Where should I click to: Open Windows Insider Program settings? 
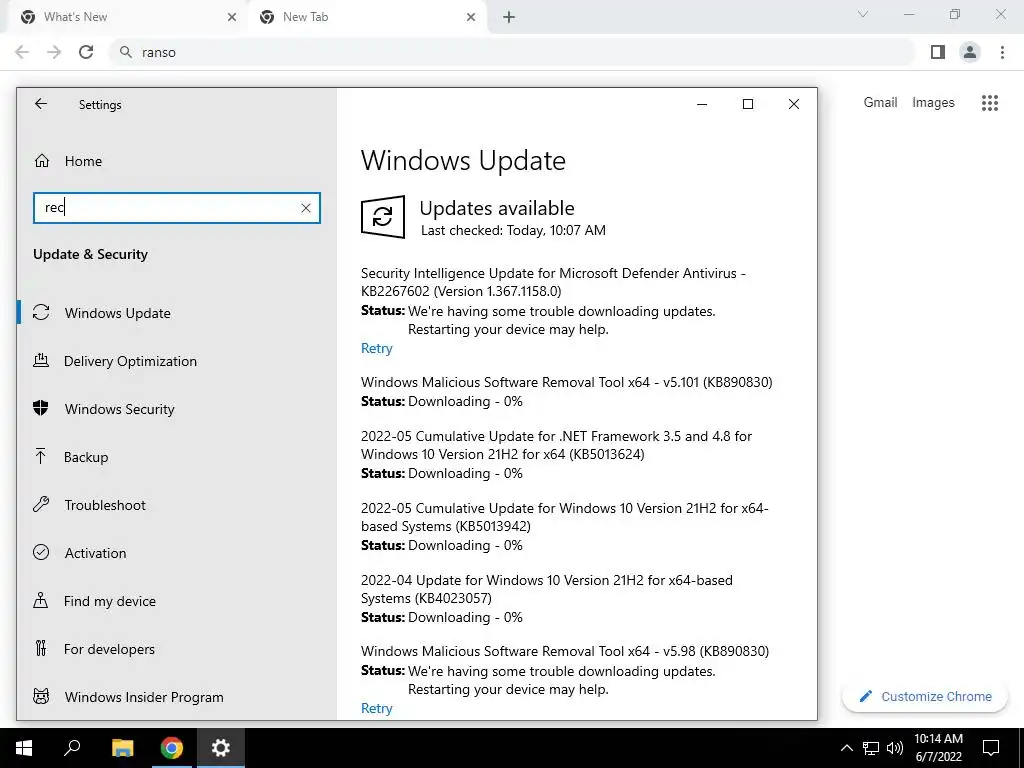pos(176,697)
